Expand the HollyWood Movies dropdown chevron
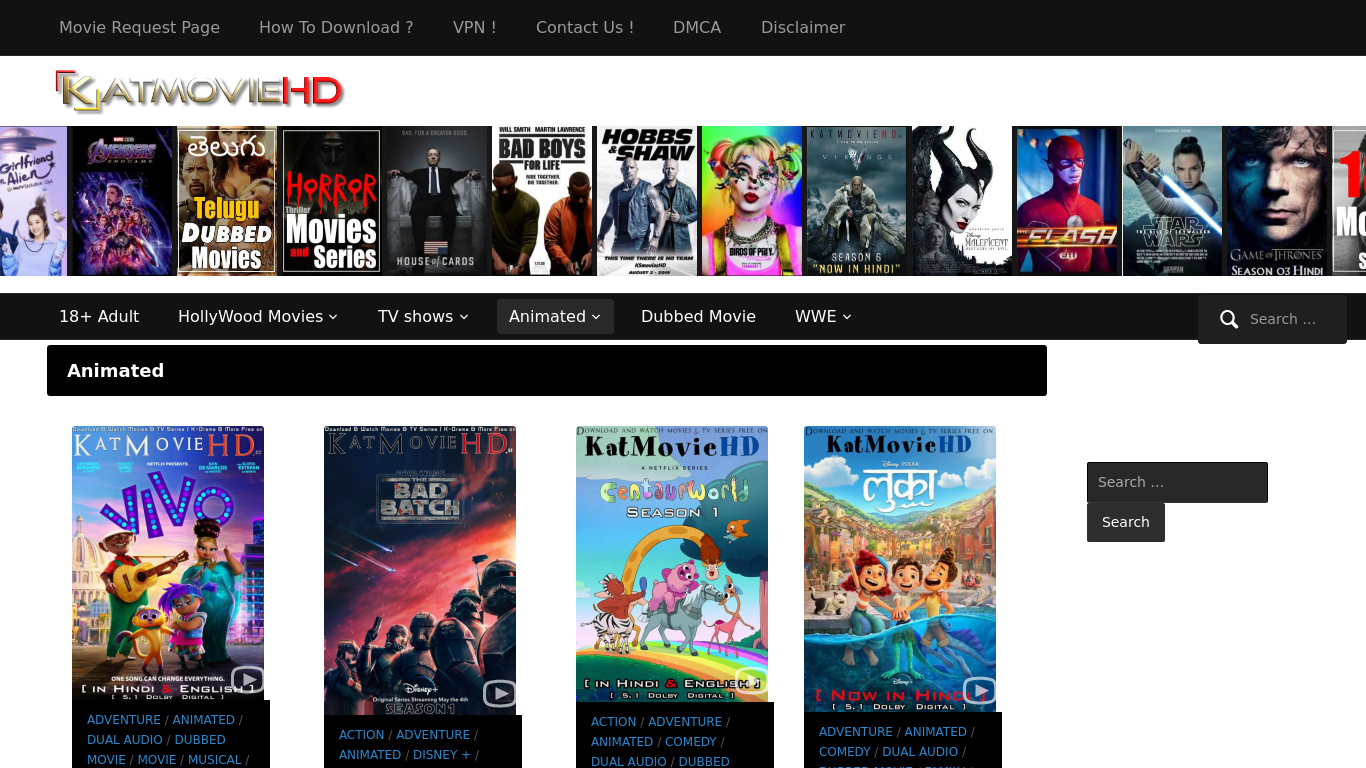Screen dimensions: 1366x768 [333, 317]
